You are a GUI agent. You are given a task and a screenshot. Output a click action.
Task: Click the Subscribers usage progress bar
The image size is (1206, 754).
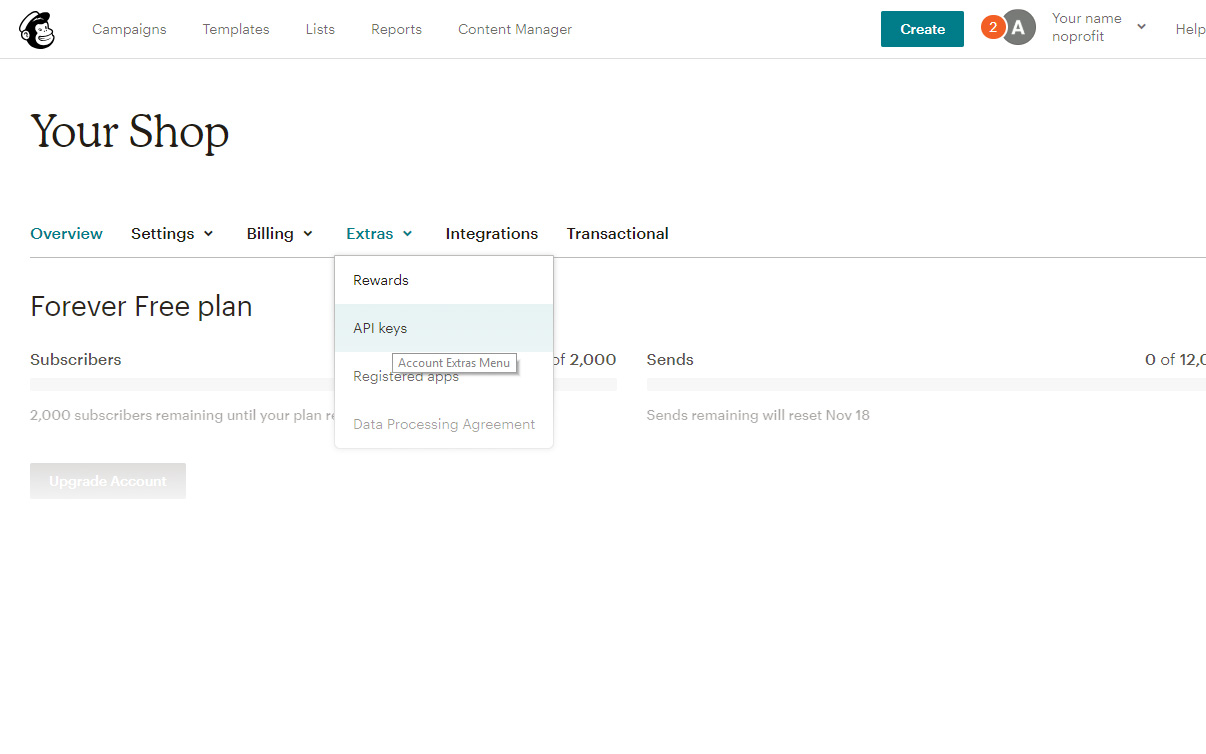coord(323,384)
